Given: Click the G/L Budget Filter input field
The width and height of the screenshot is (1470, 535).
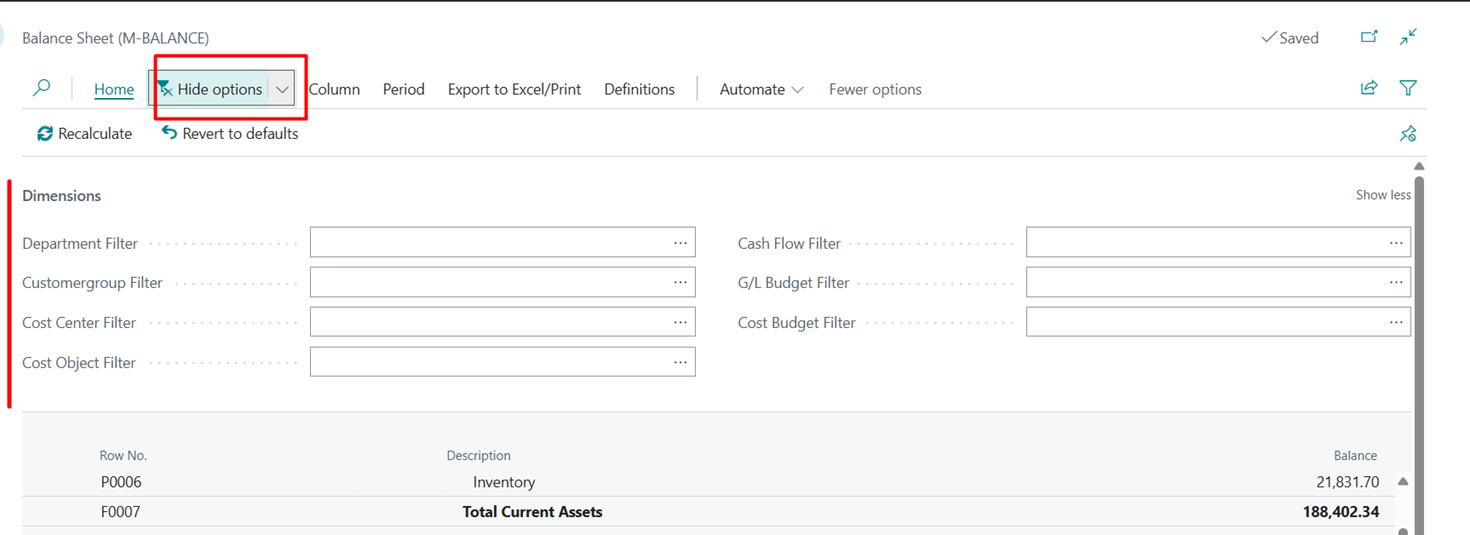Looking at the screenshot, I should click(x=1218, y=282).
